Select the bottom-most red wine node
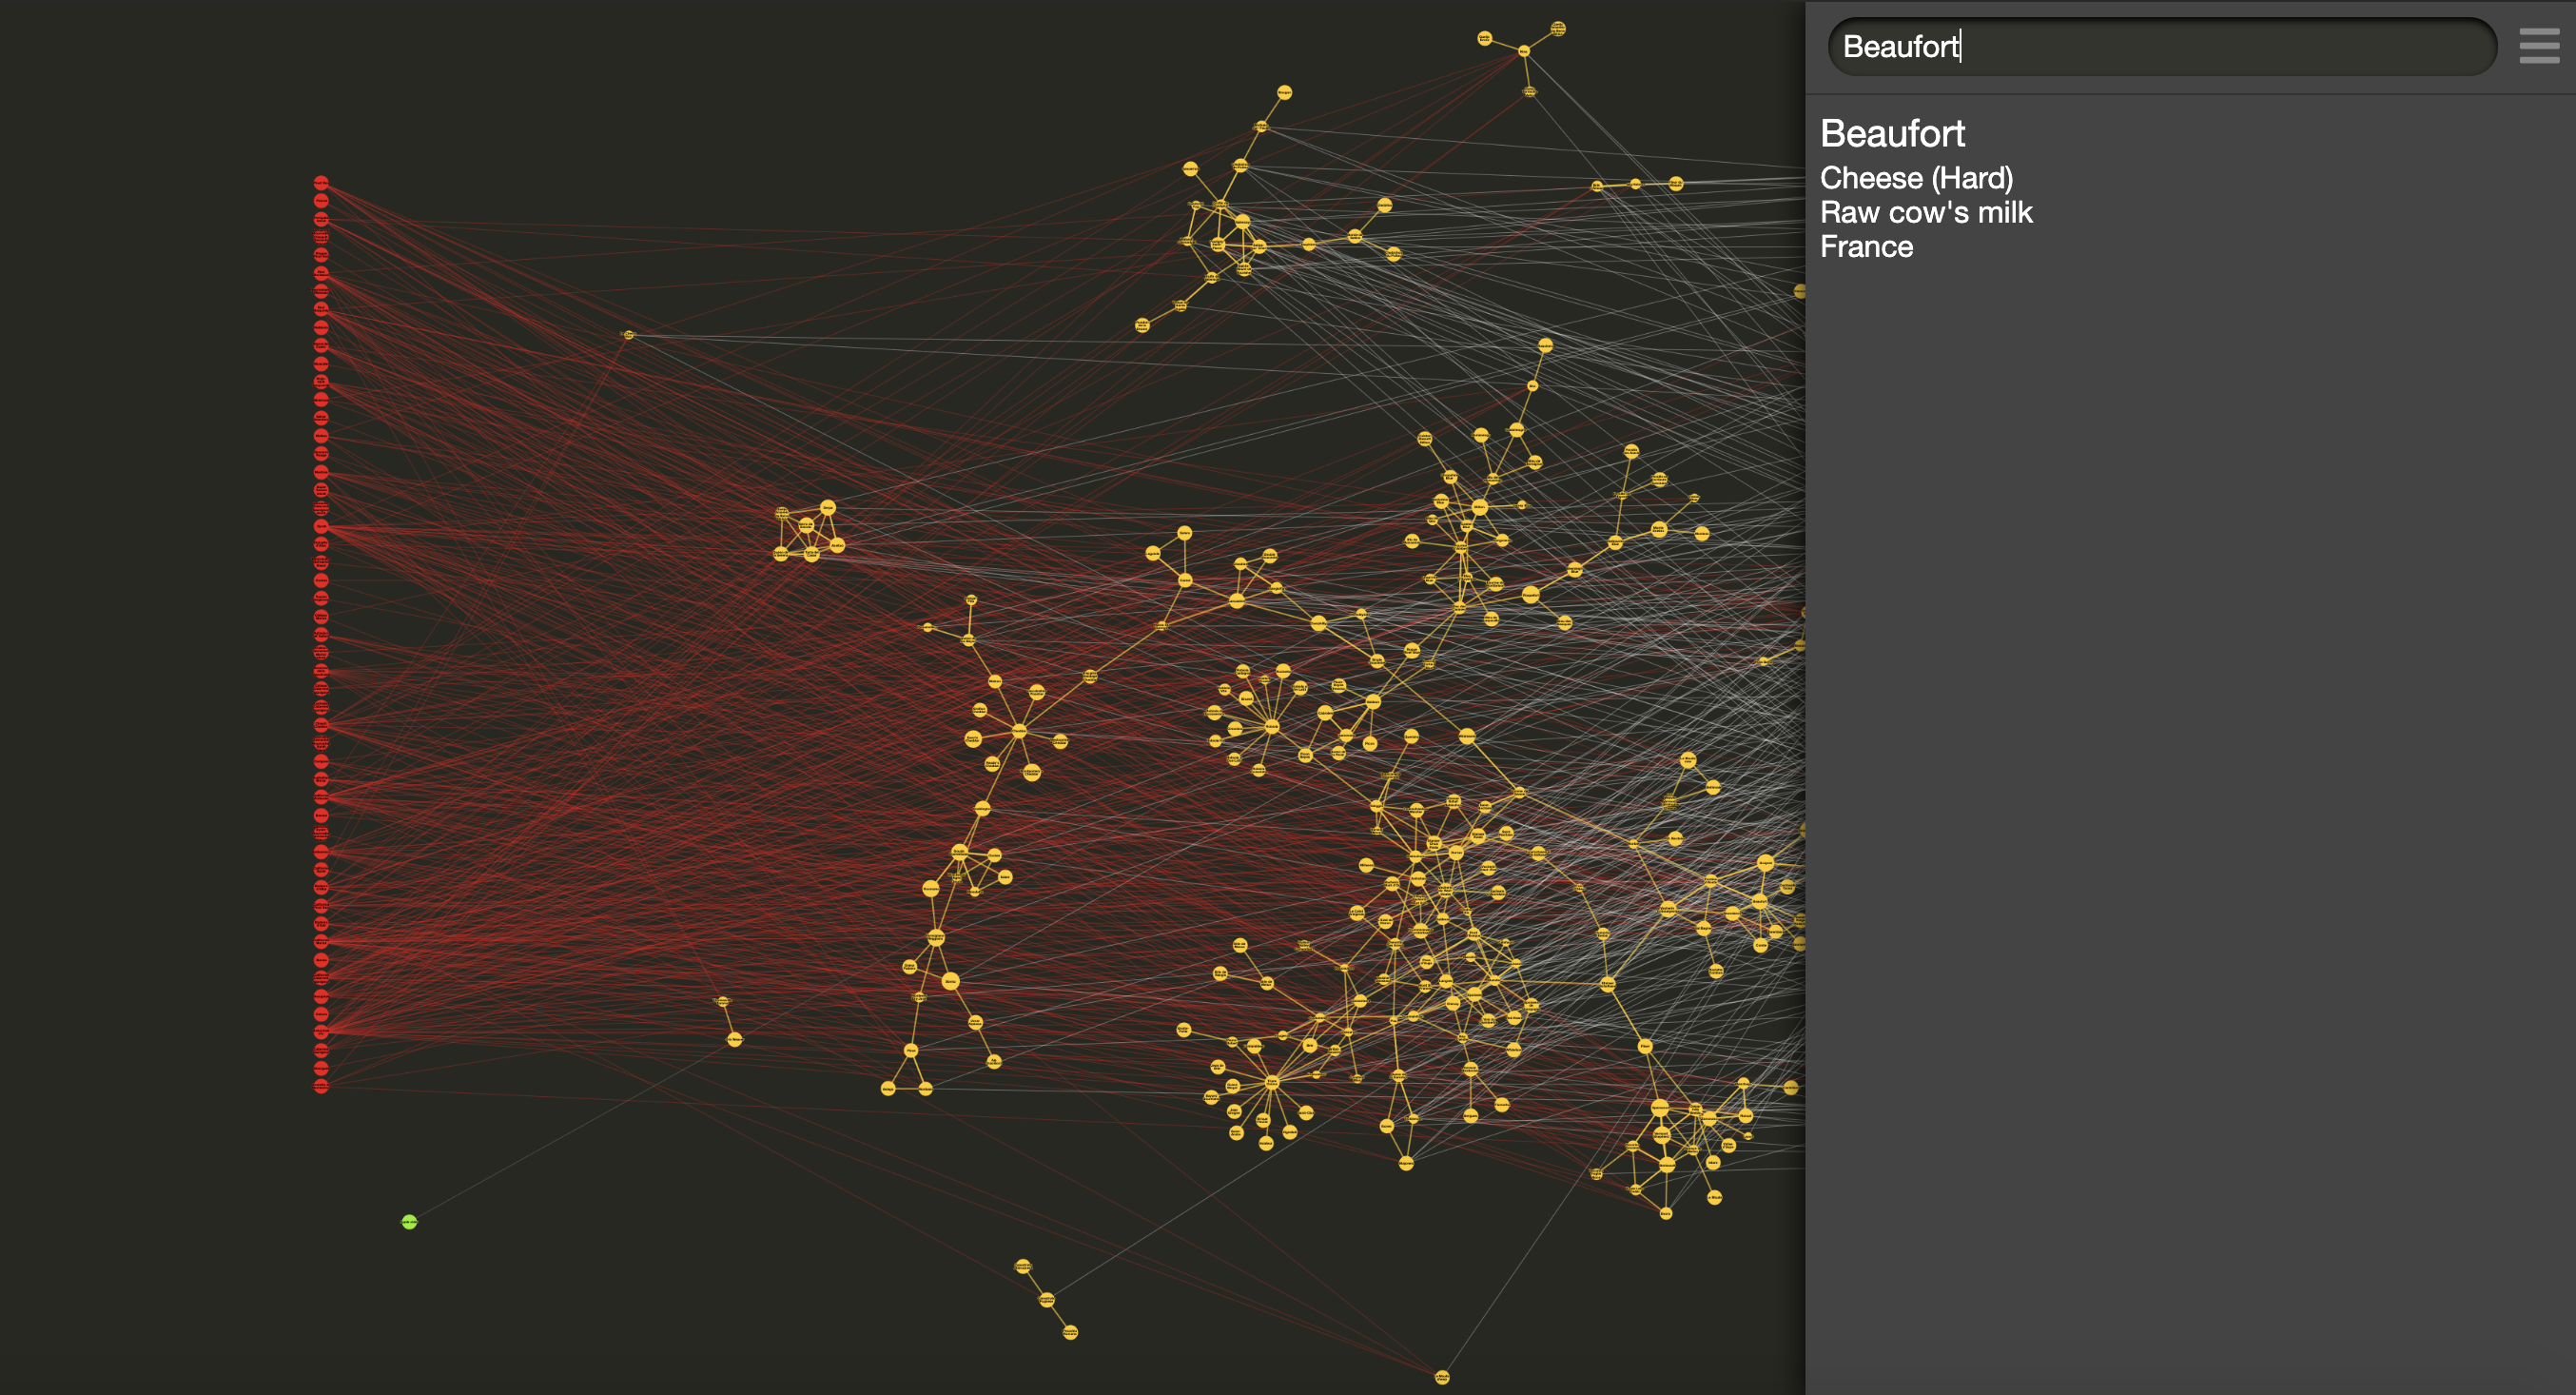This screenshot has width=2576, height=1395. (321, 1086)
